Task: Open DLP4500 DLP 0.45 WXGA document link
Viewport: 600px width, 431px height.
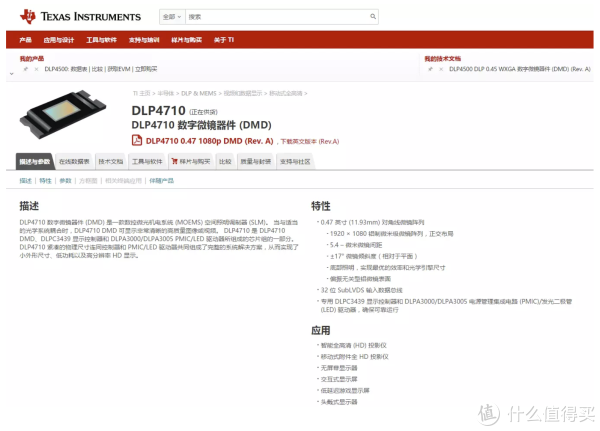Action: (520, 69)
